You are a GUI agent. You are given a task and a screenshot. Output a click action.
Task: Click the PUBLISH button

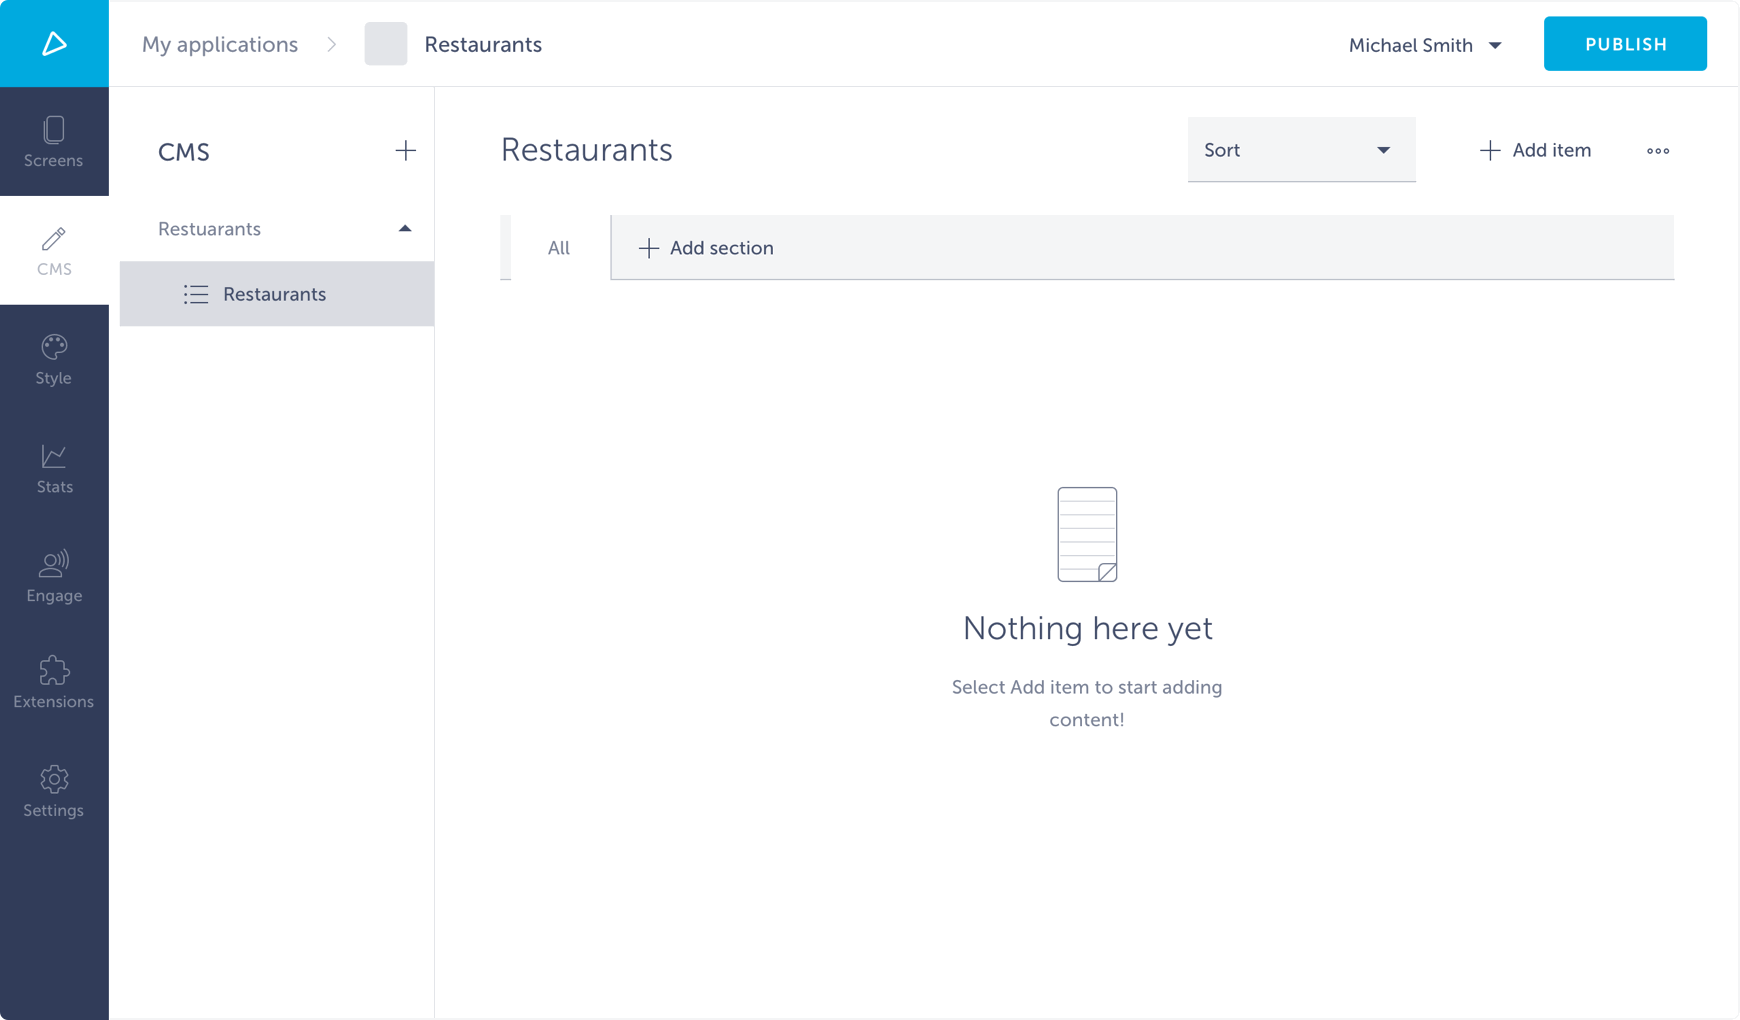click(x=1624, y=44)
